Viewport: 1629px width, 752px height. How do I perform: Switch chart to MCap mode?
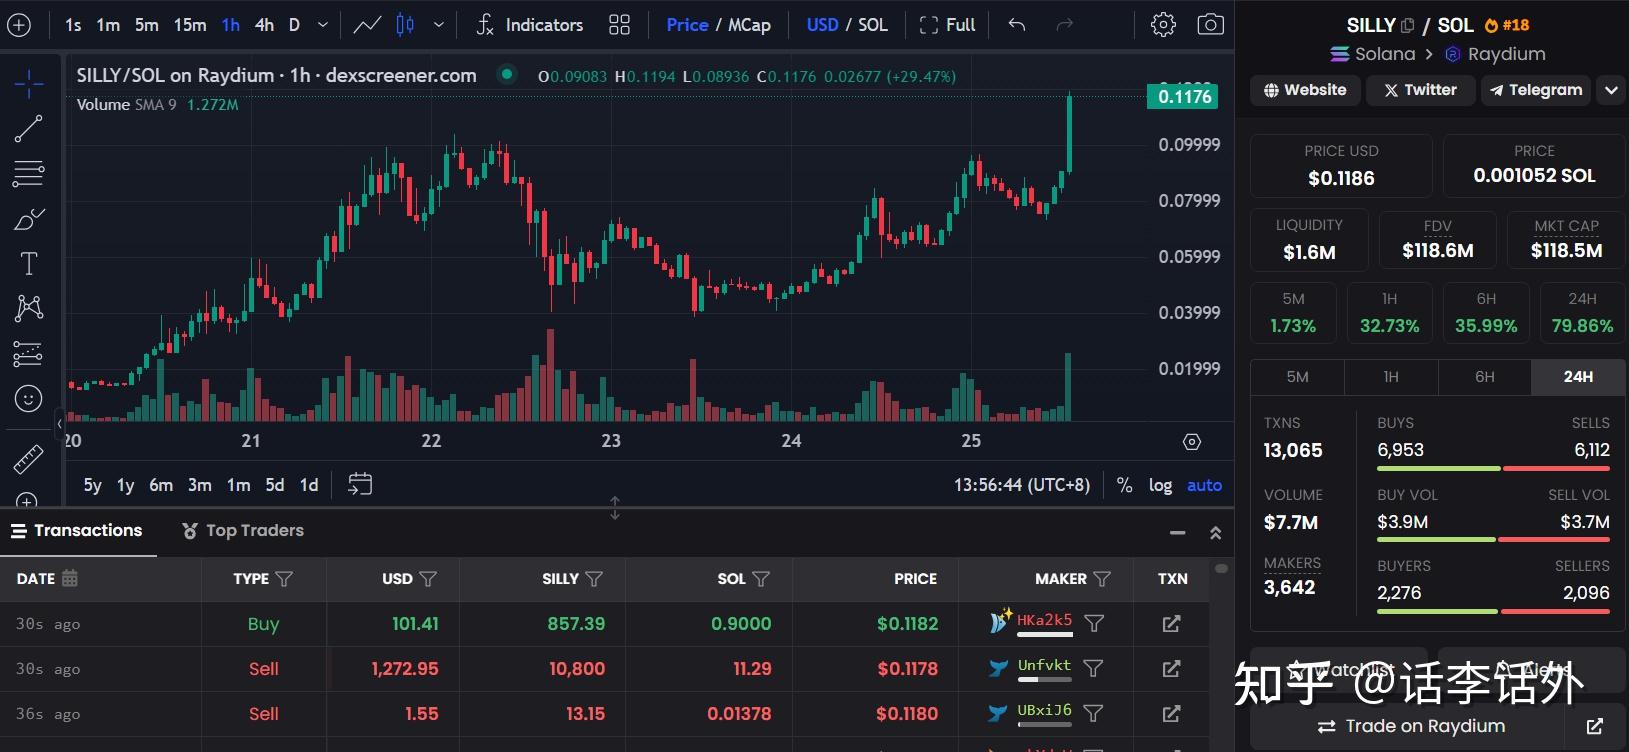749,25
